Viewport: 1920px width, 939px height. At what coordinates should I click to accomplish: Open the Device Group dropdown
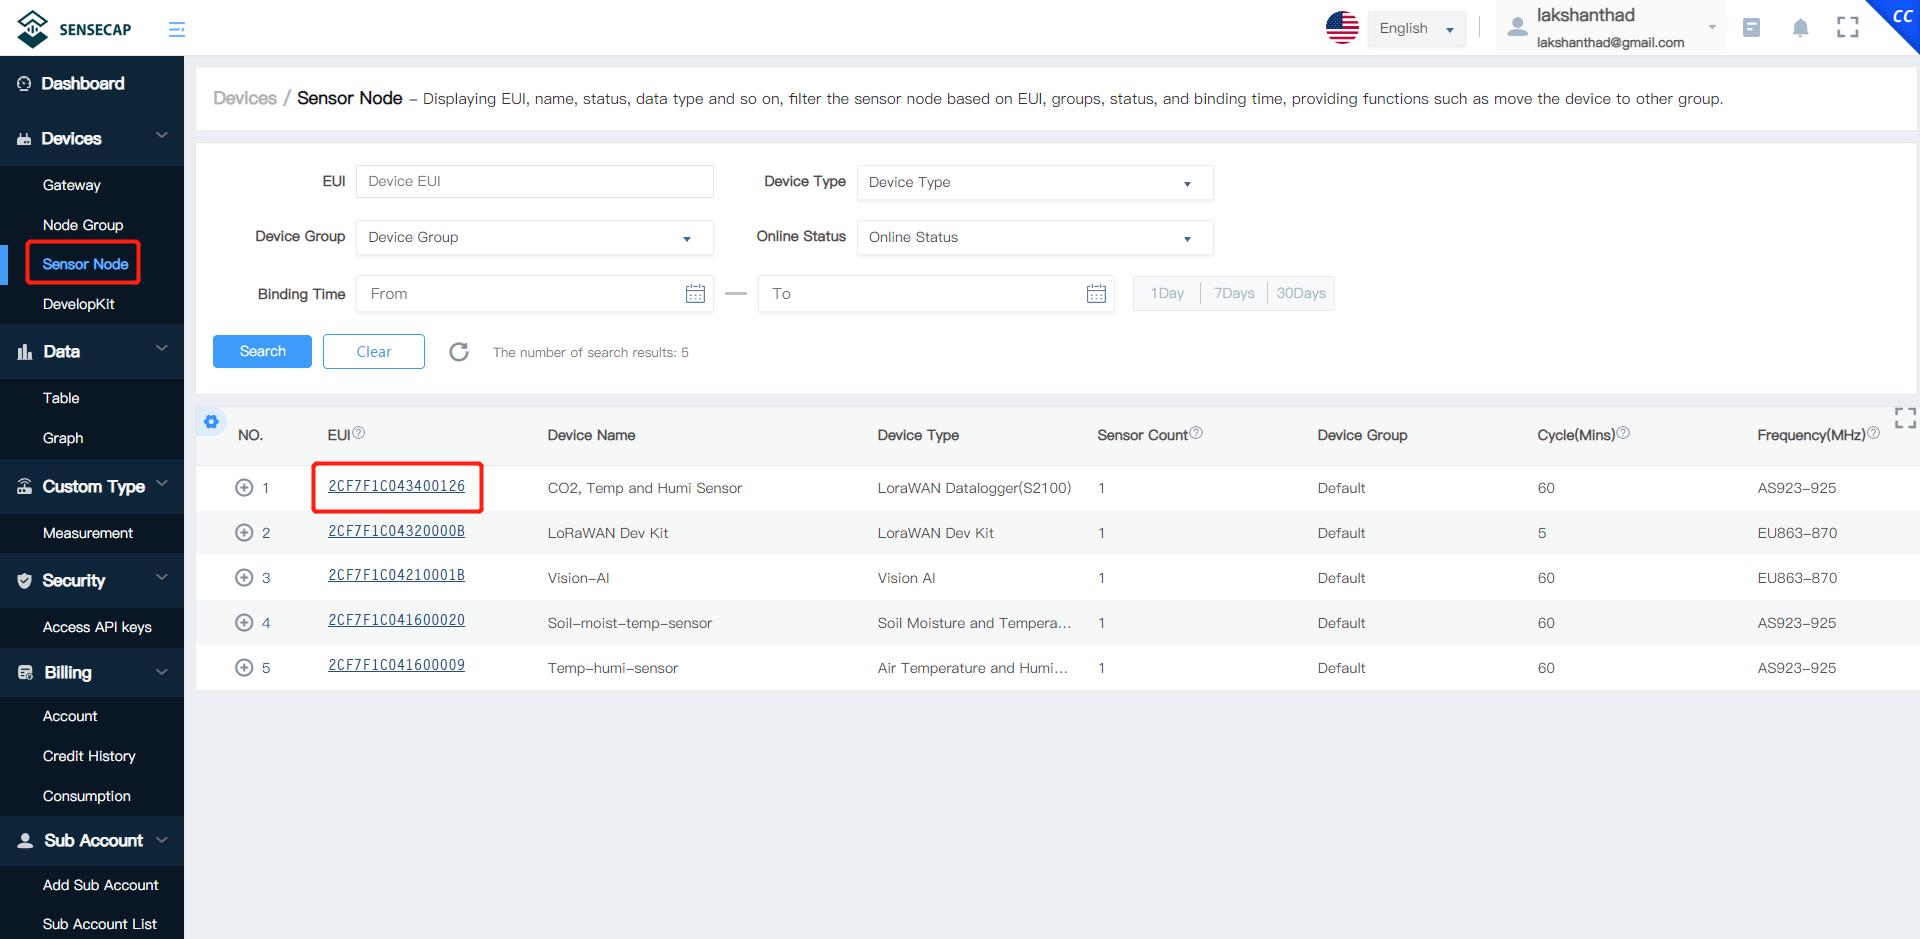(535, 238)
